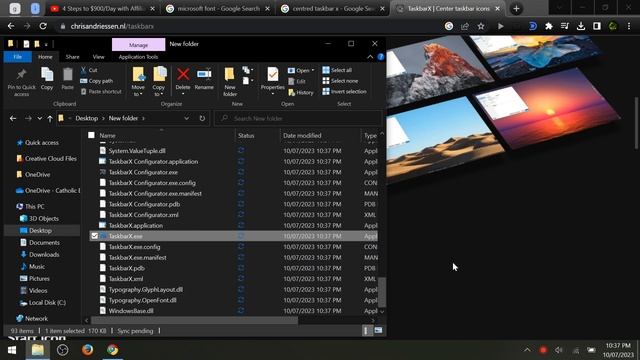Switch to the Home ribbon tab
640x360 pixels.
point(45,57)
